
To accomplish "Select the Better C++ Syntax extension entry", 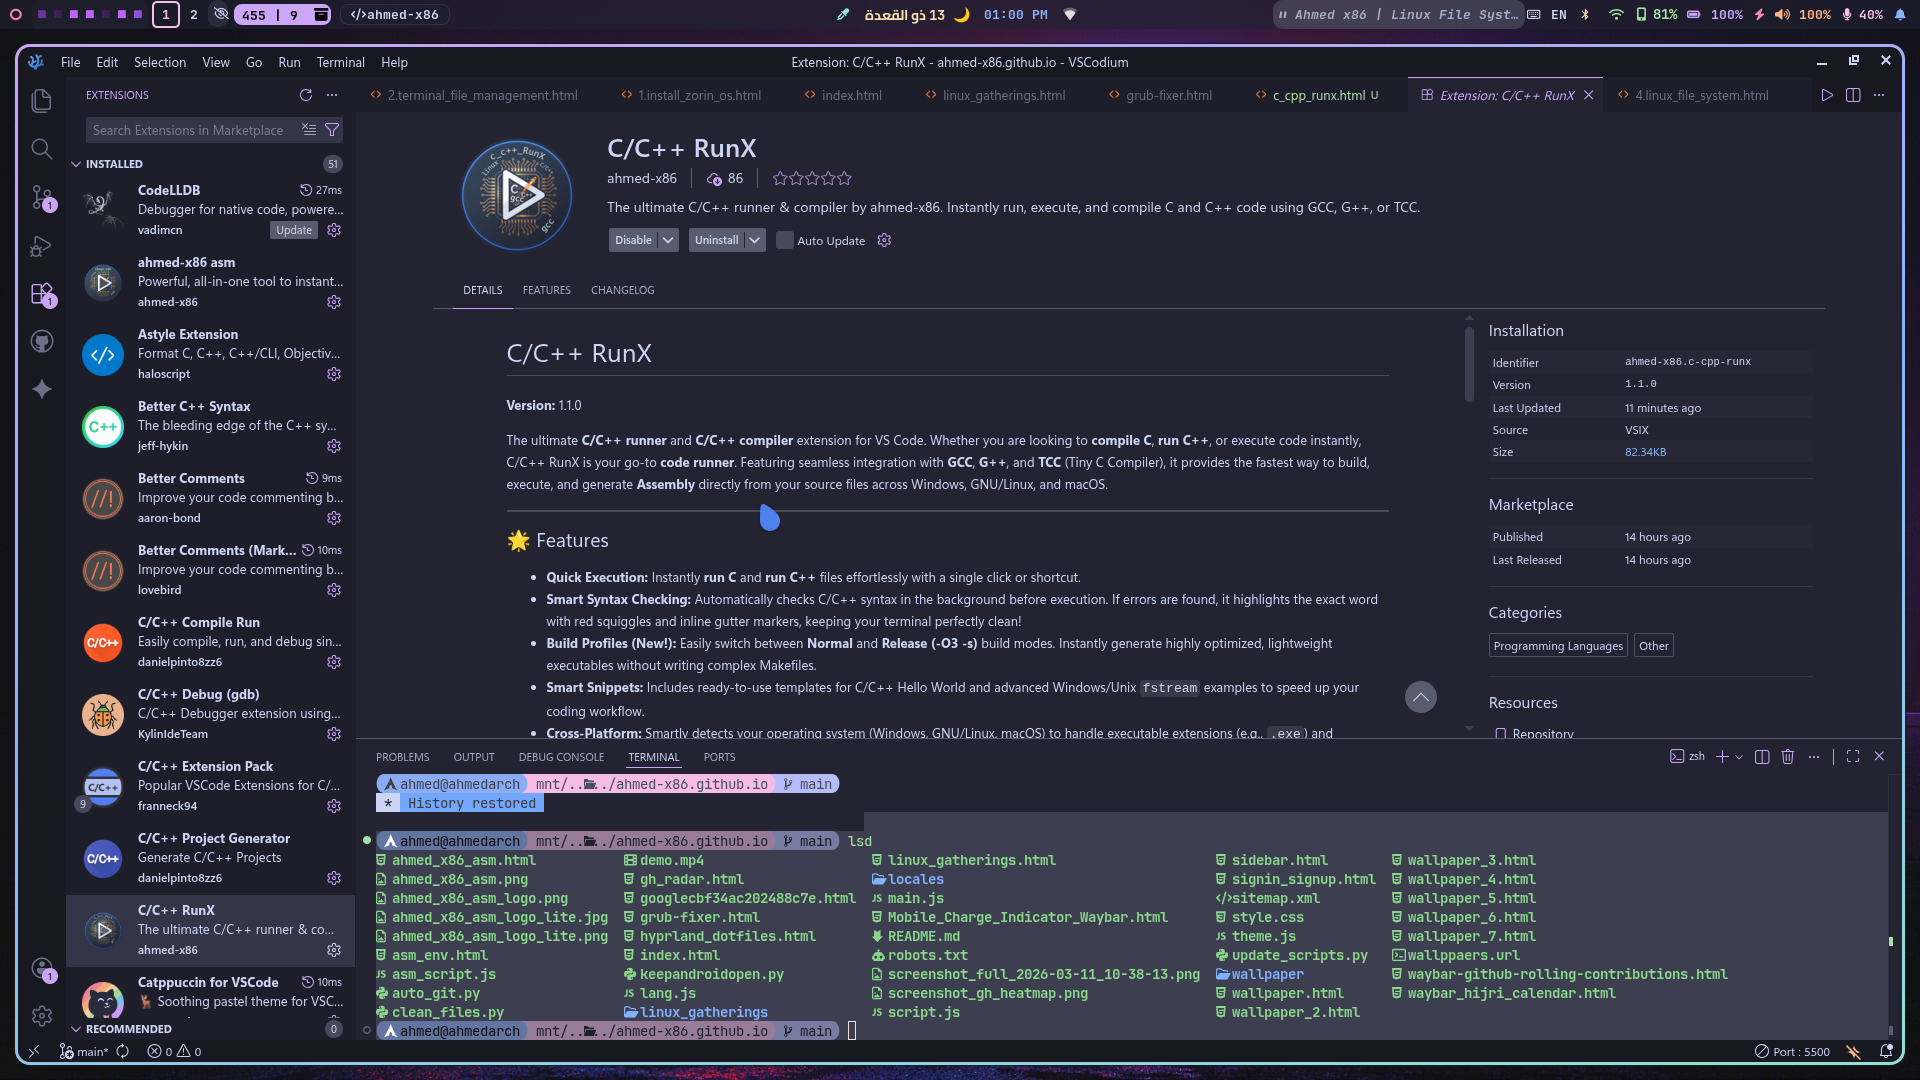I will [211, 426].
